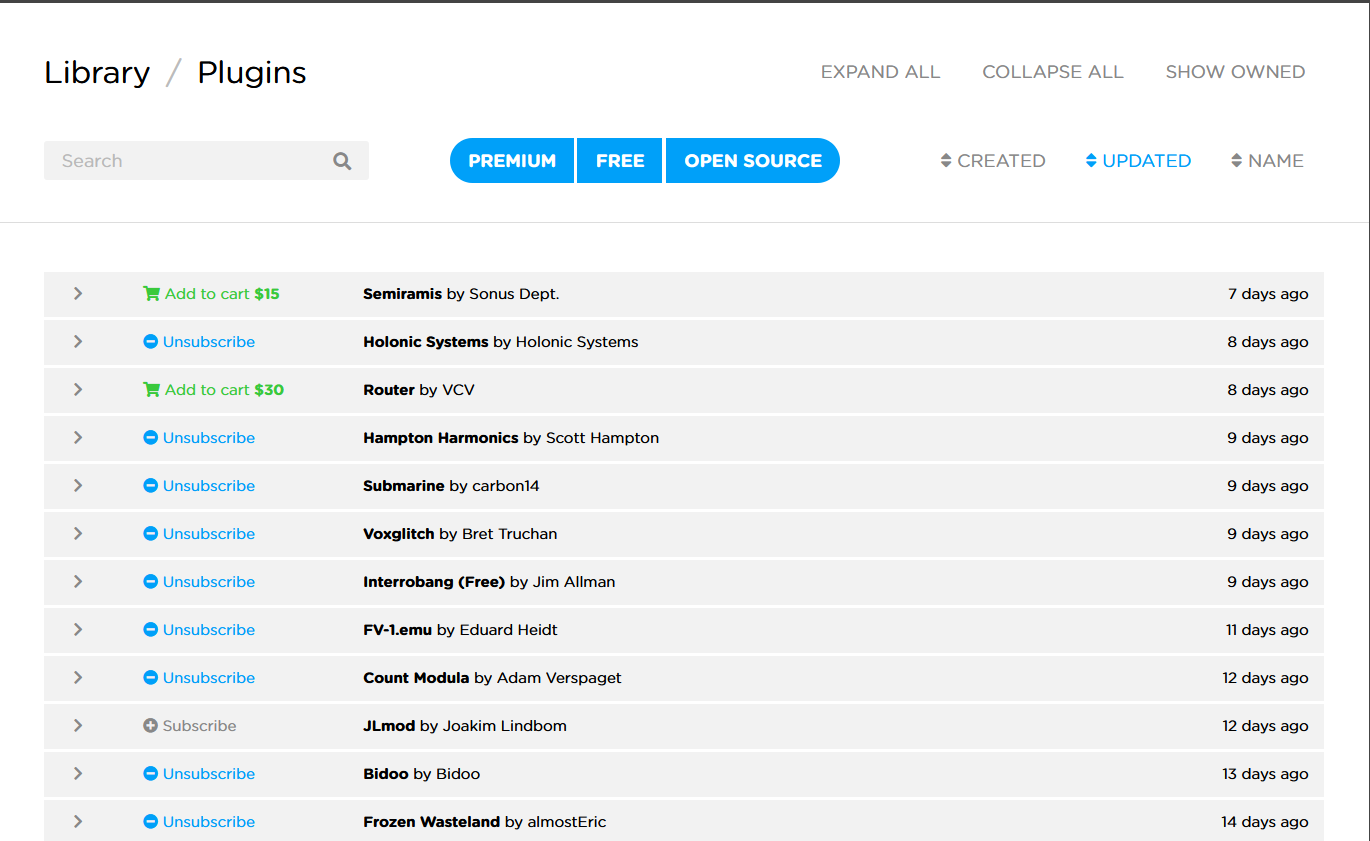Add Semiramis to cart for $15
Viewport: 1370px width, 841px height.
pyautogui.click(x=211, y=294)
